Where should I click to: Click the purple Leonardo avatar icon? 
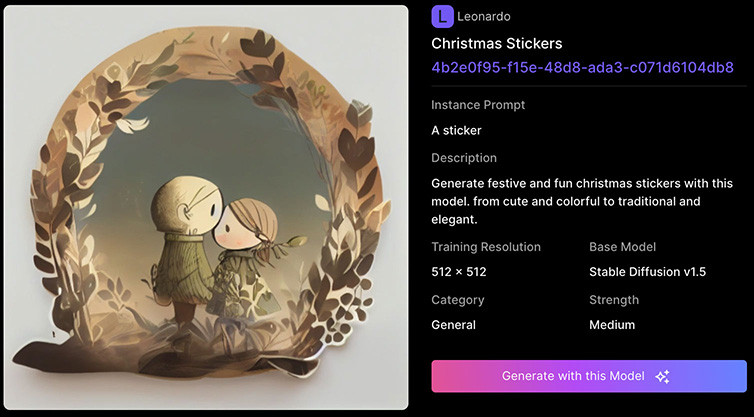442,16
